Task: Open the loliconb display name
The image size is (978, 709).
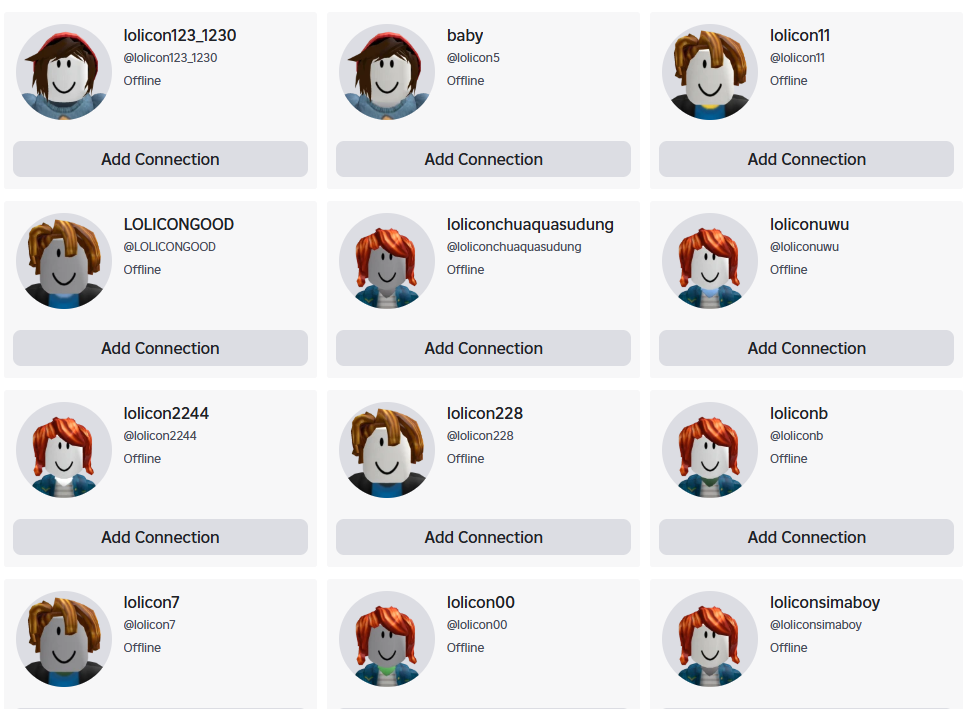Action: (x=798, y=413)
